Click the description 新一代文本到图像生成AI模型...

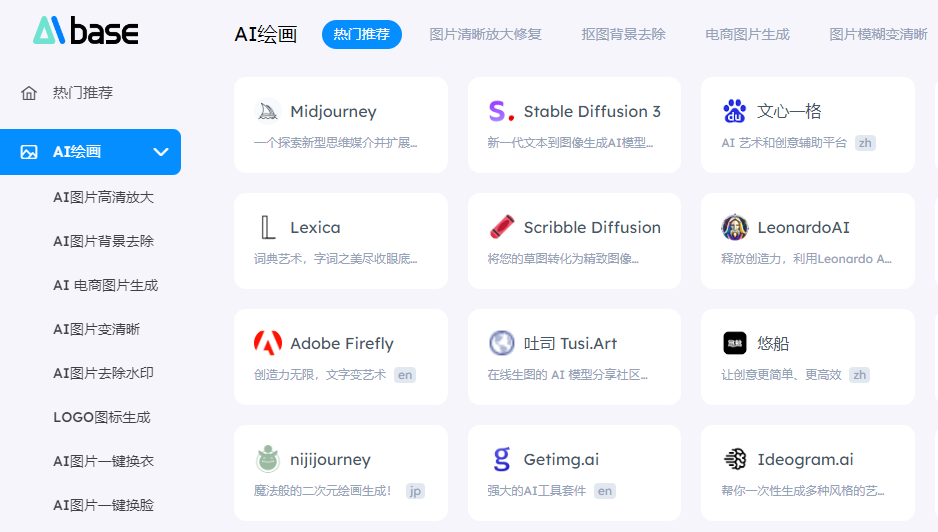click(570, 143)
